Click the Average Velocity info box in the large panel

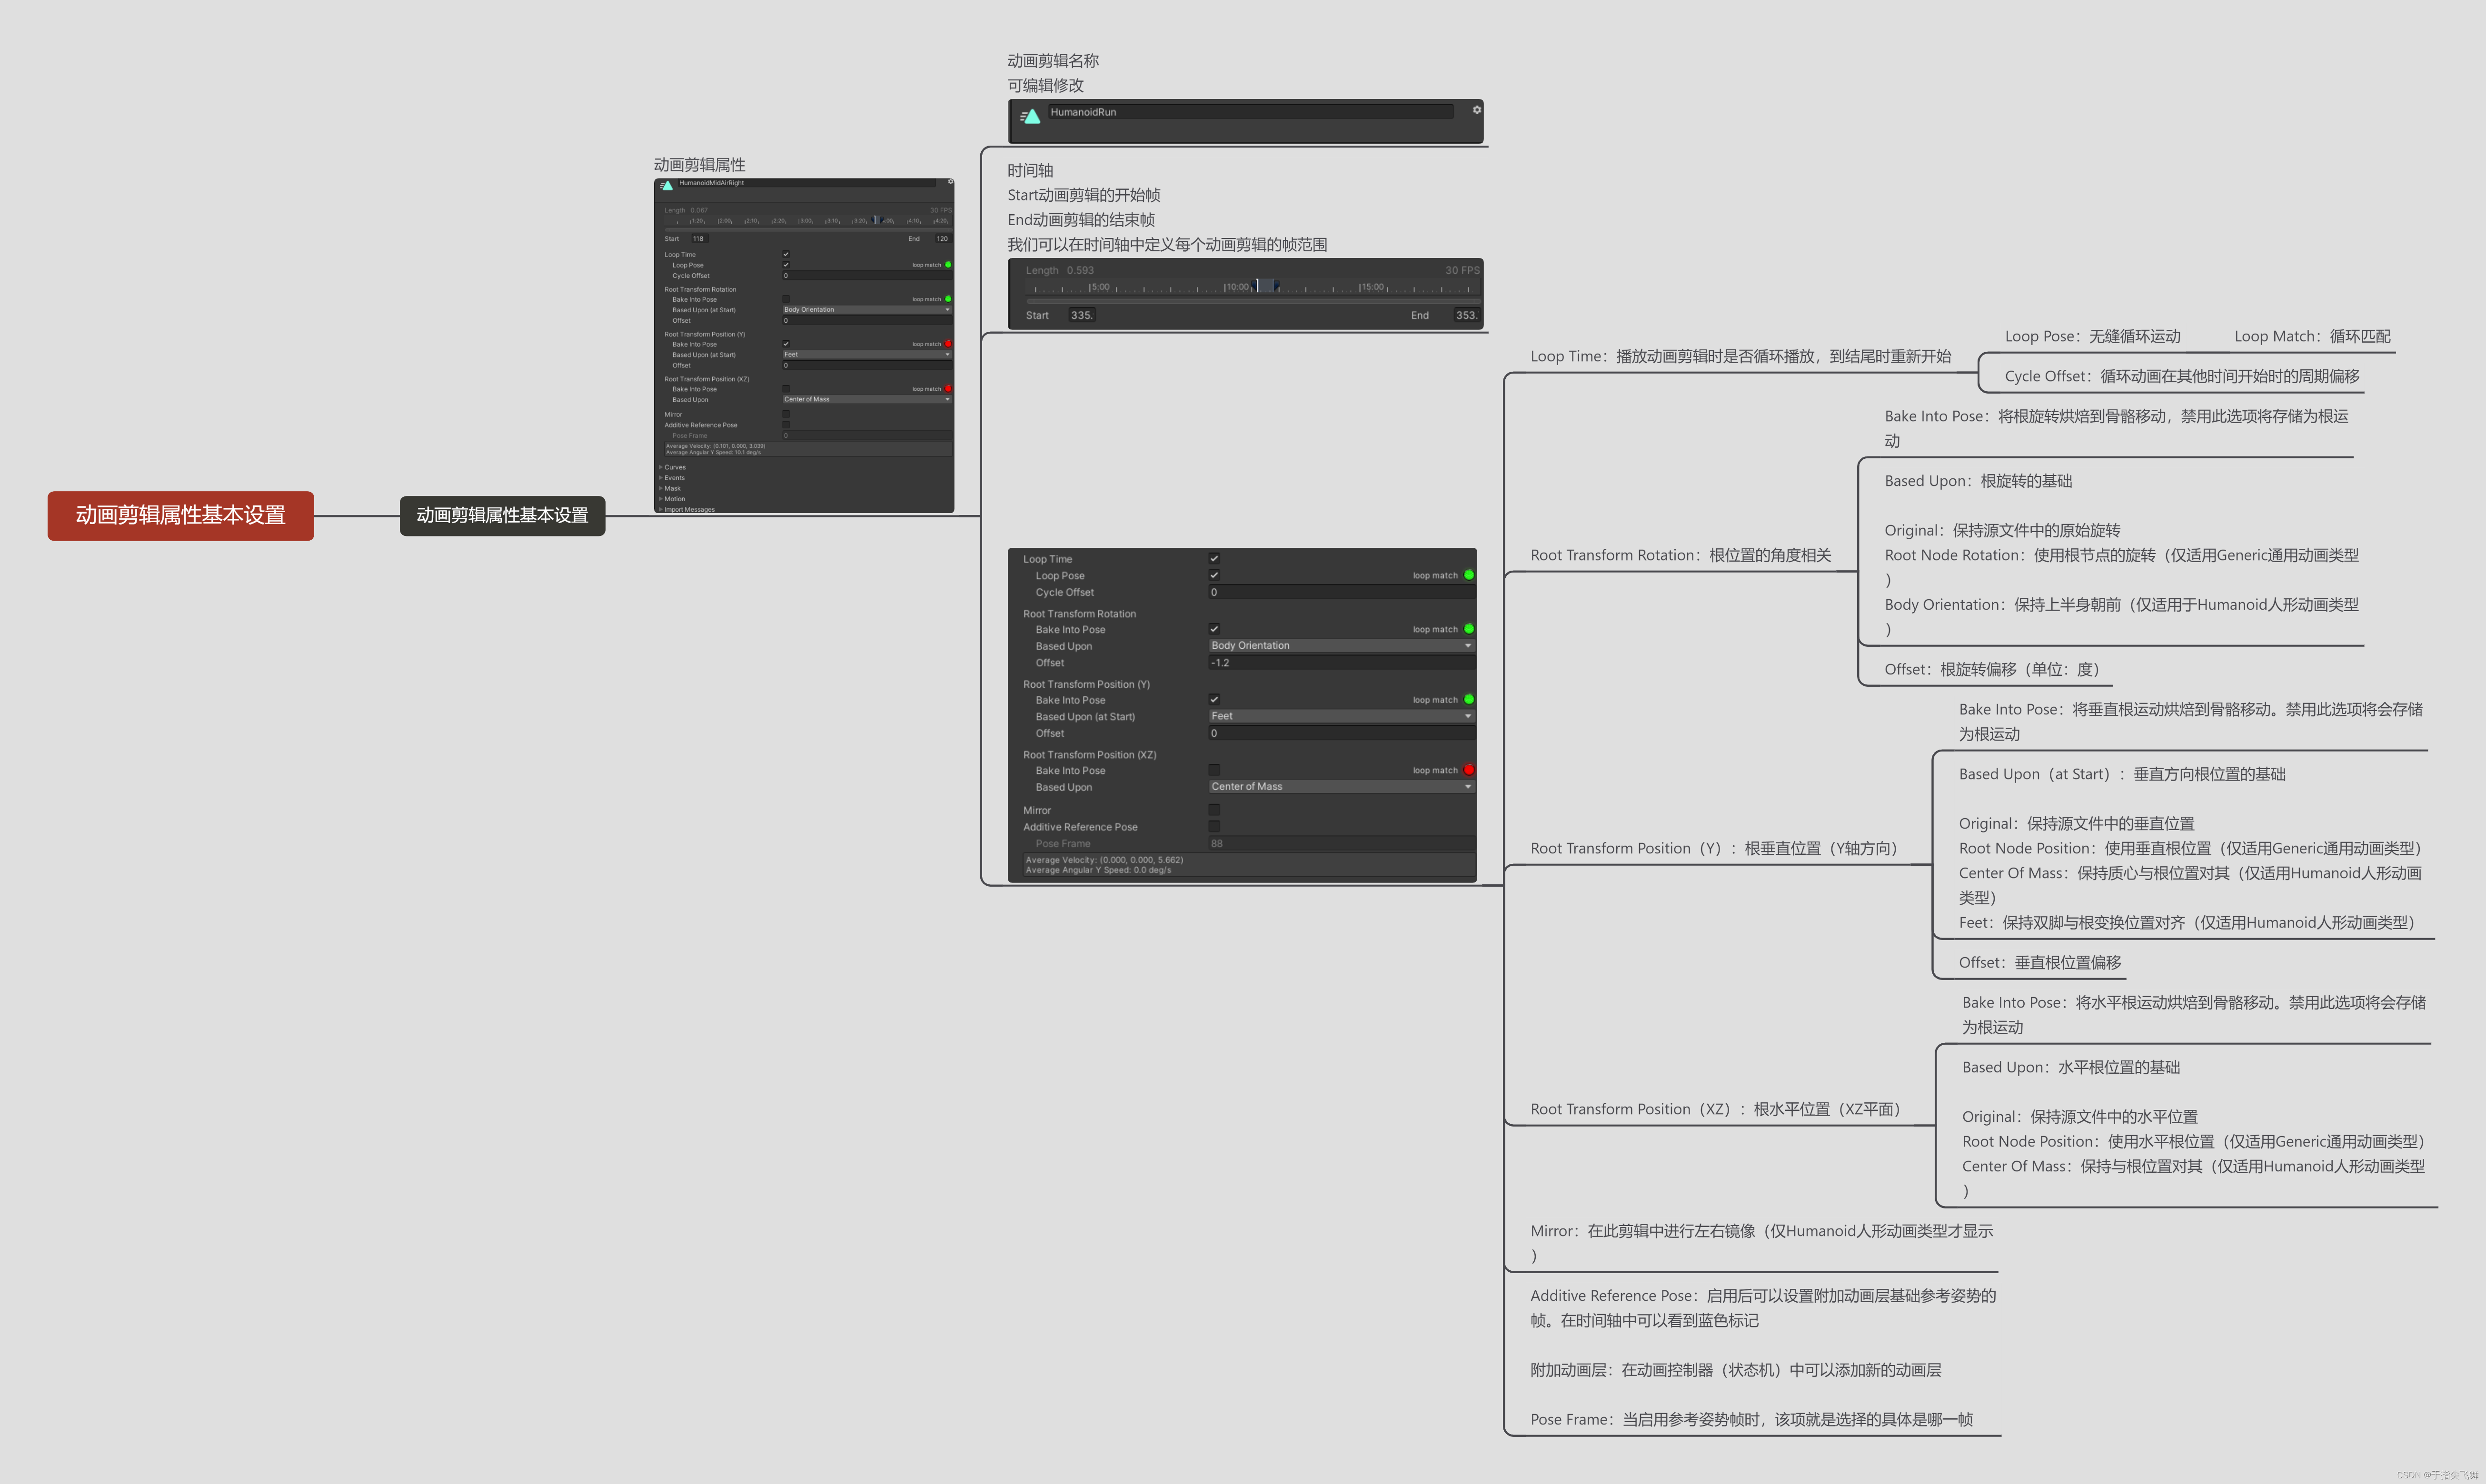tap(1249, 865)
